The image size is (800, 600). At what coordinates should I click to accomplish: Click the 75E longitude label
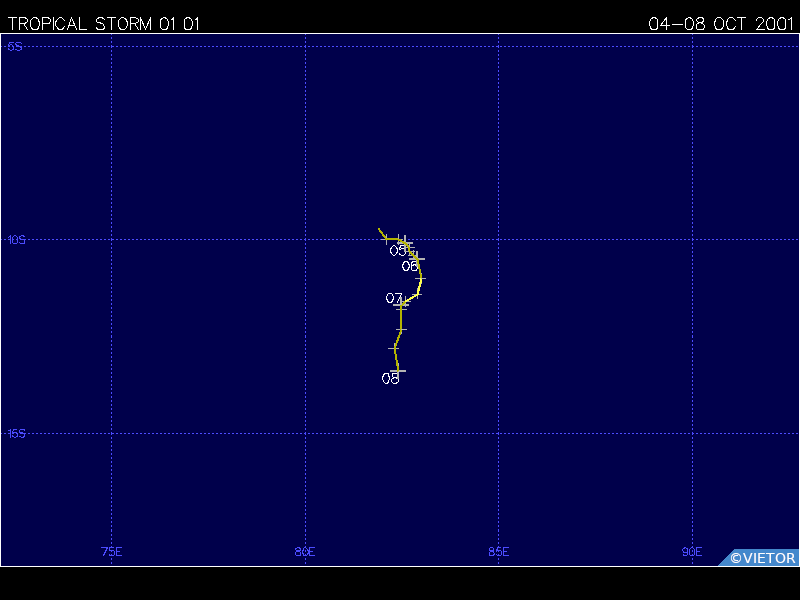click(x=112, y=552)
